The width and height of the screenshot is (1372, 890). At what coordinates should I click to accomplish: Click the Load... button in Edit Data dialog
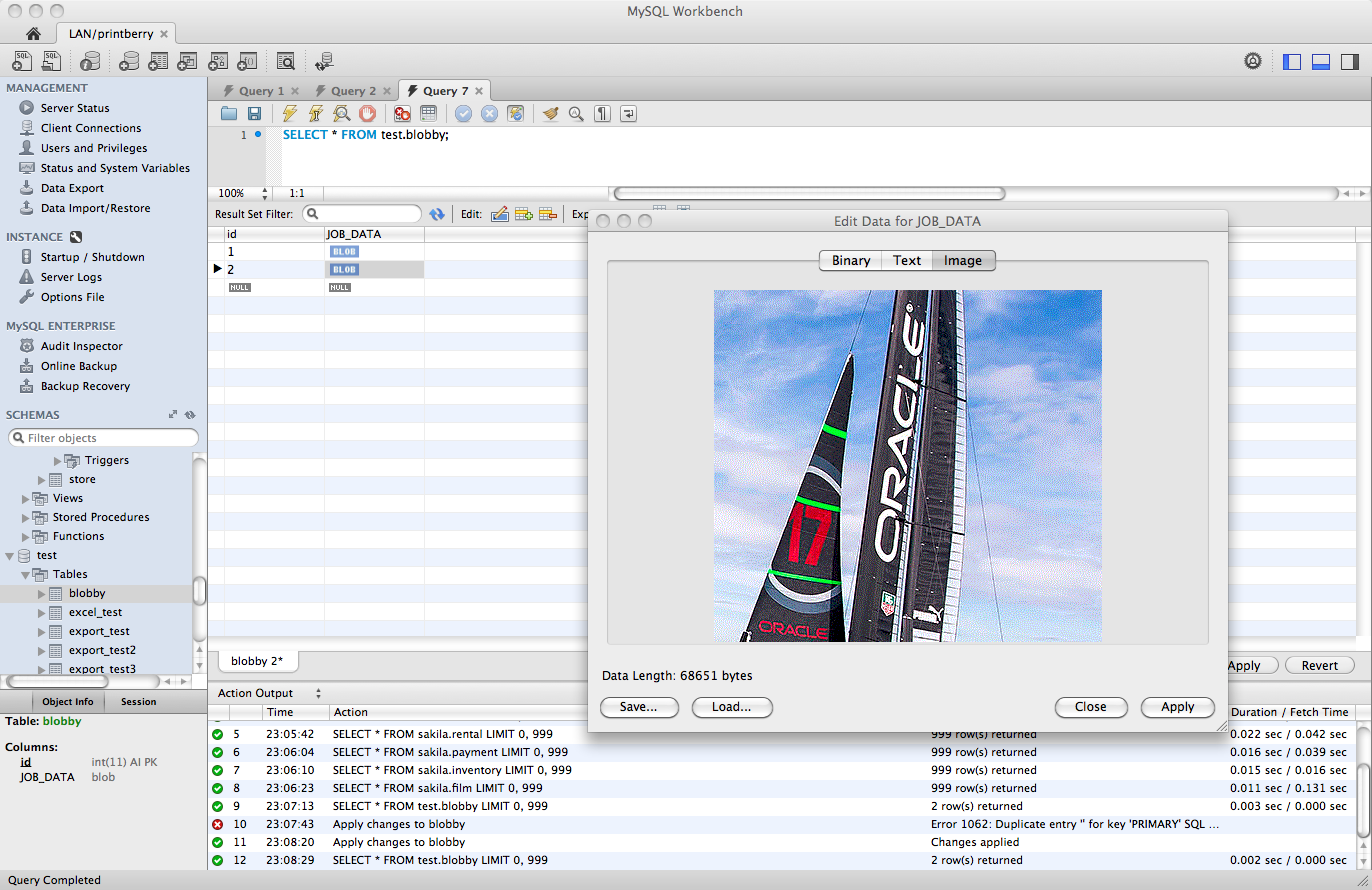coord(731,707)
